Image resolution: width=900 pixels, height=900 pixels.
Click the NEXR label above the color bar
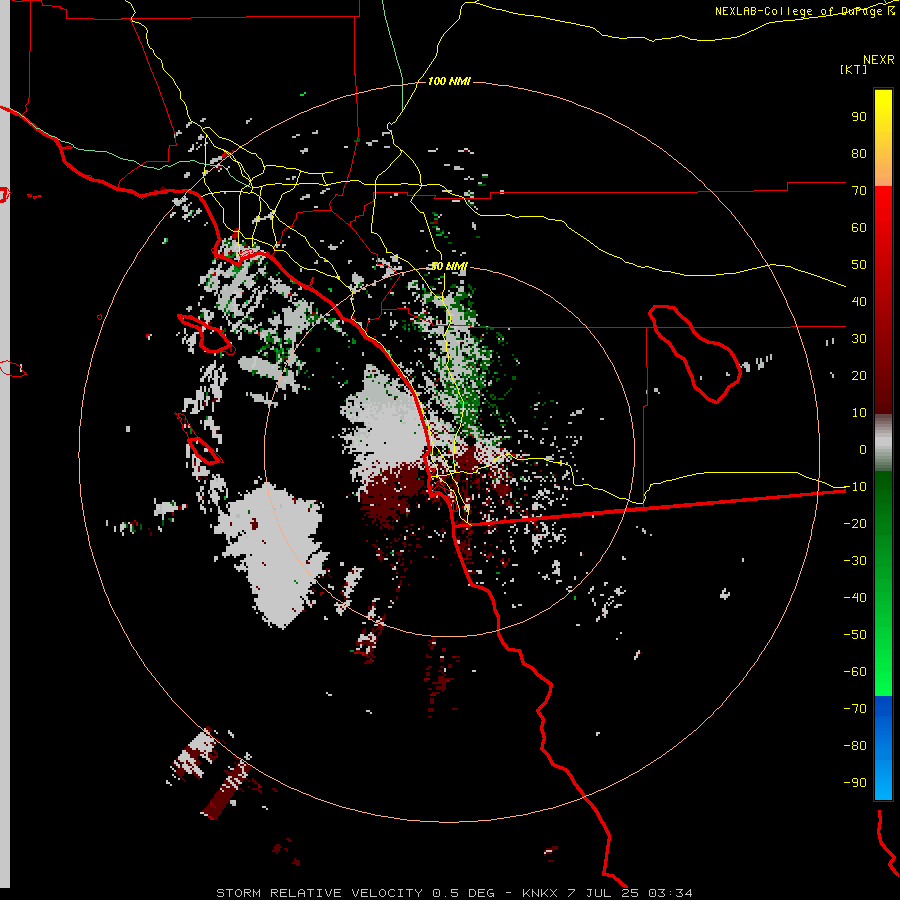(x=879, y=59)
